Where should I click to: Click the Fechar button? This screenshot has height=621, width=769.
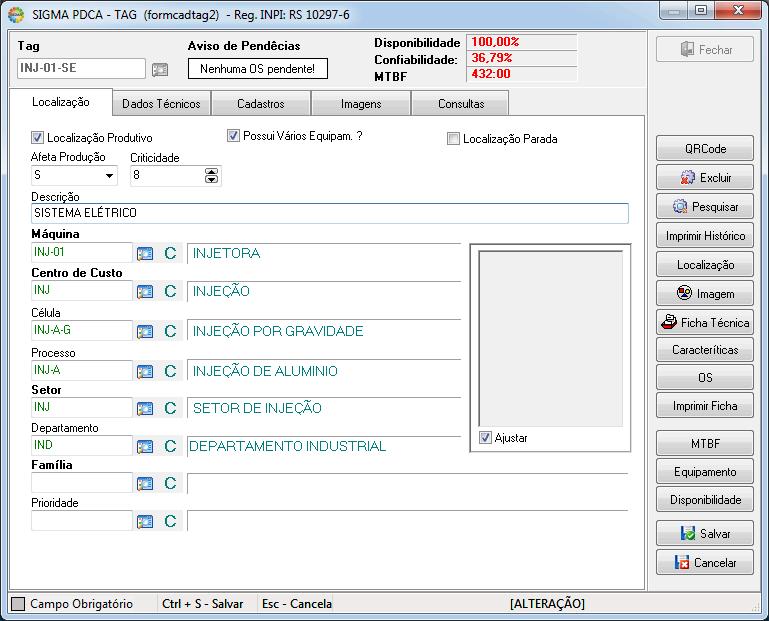[x=705, y=50]
